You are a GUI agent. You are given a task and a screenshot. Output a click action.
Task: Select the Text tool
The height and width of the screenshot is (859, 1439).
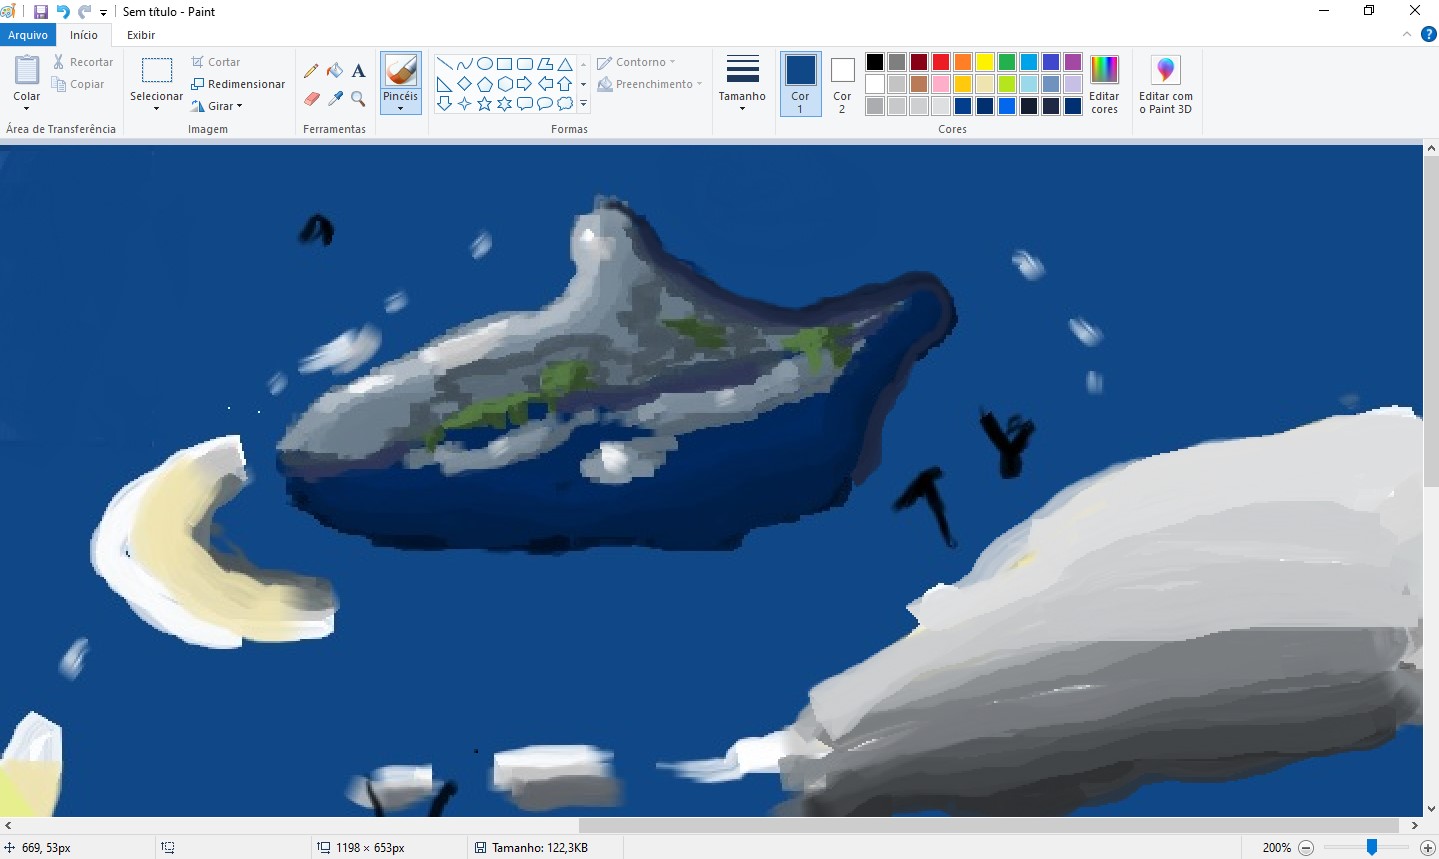[358, 71]
